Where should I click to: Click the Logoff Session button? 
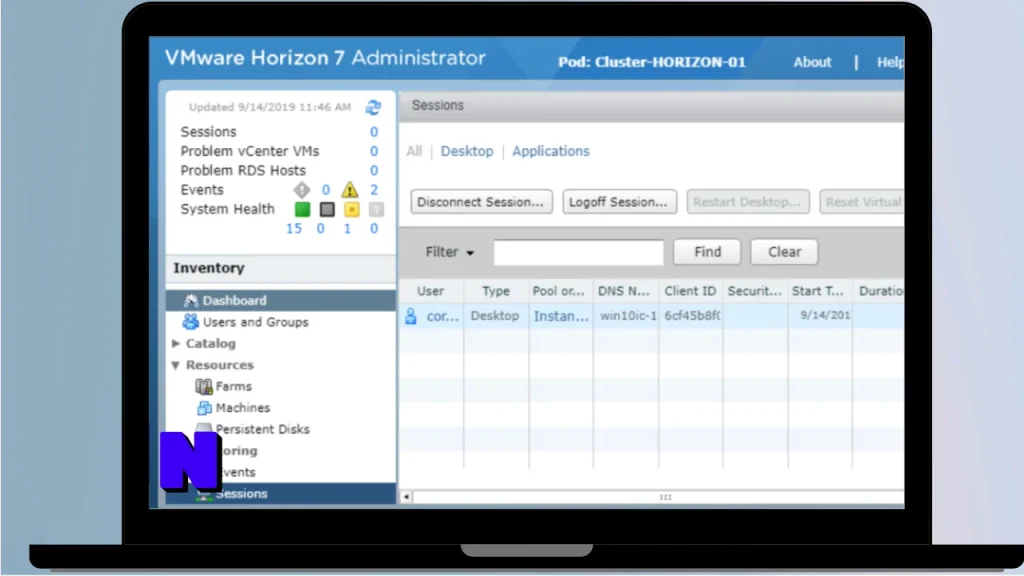coord(620,202)
